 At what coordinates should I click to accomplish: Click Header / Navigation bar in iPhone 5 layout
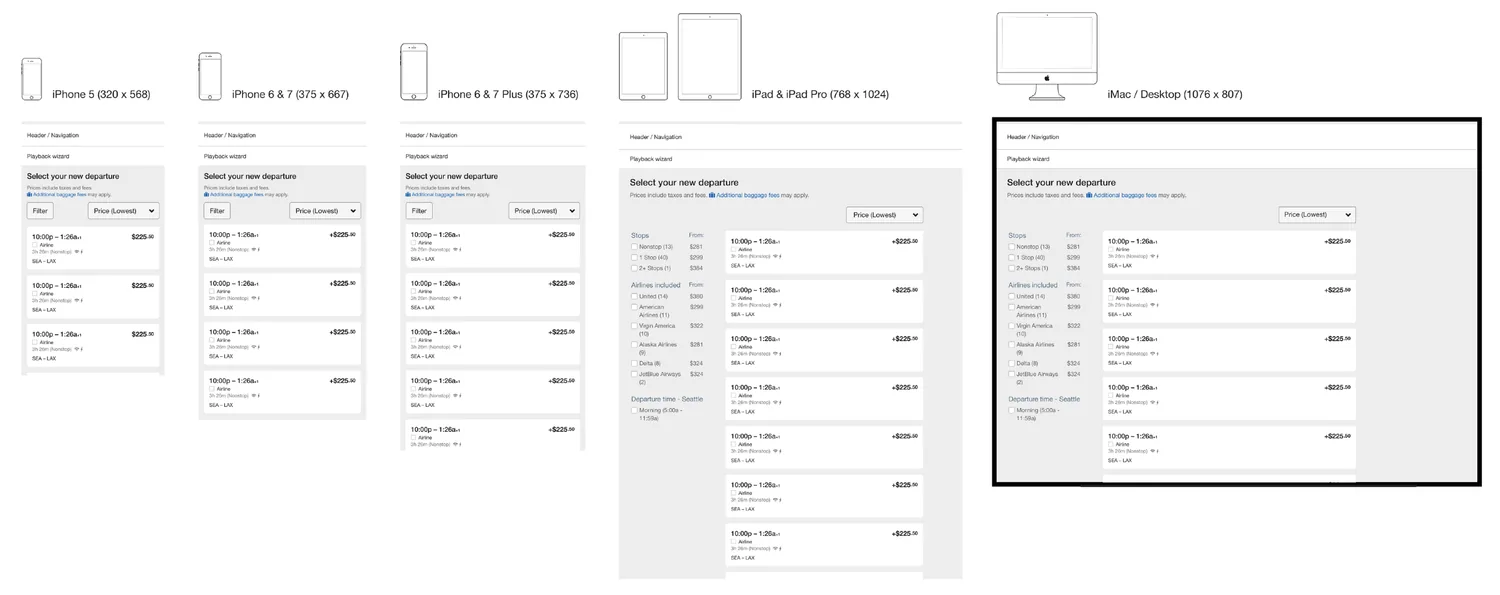93,135
